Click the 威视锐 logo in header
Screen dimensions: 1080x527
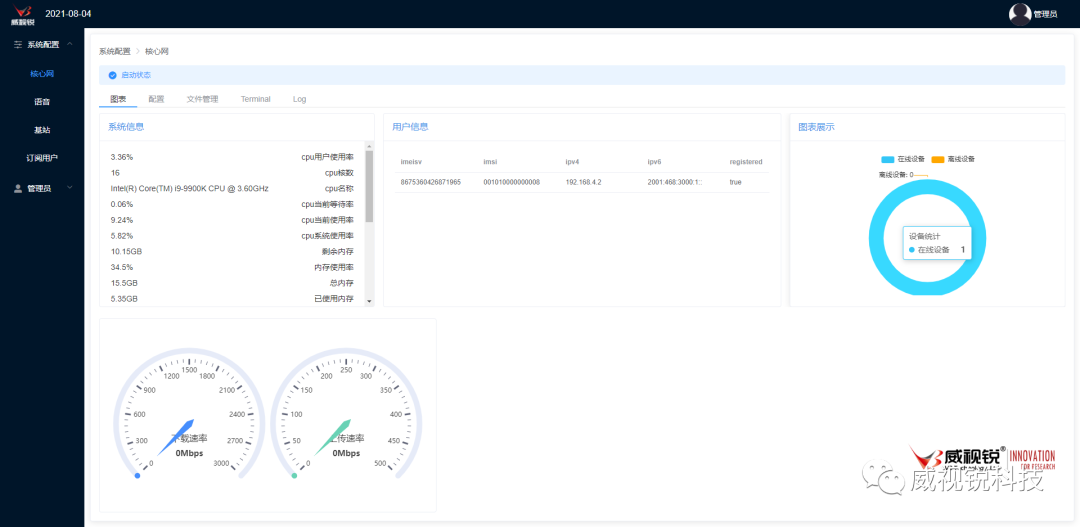pyautogui.click(x=23, y=14)
